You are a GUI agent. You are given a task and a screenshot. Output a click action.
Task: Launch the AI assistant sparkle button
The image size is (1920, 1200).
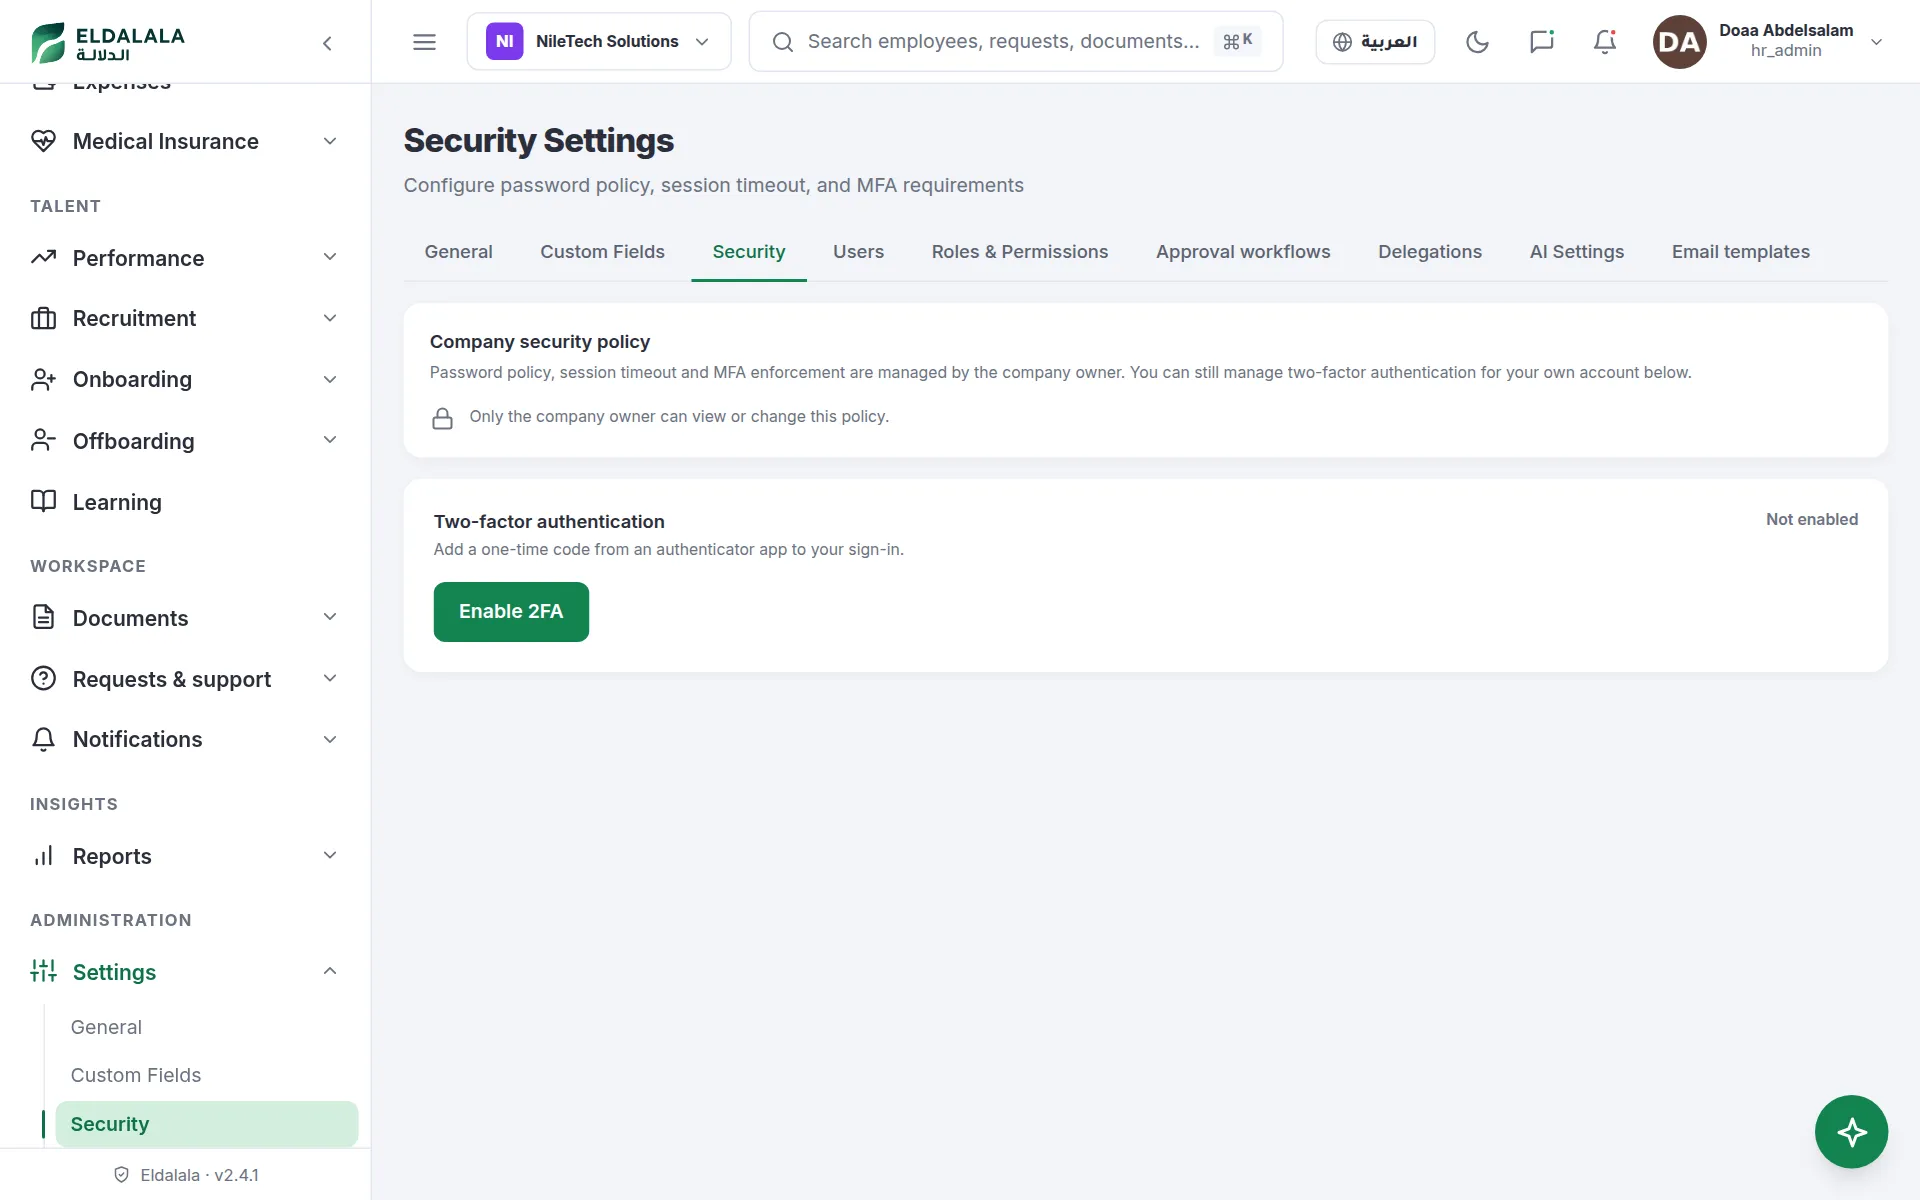1851,1132
